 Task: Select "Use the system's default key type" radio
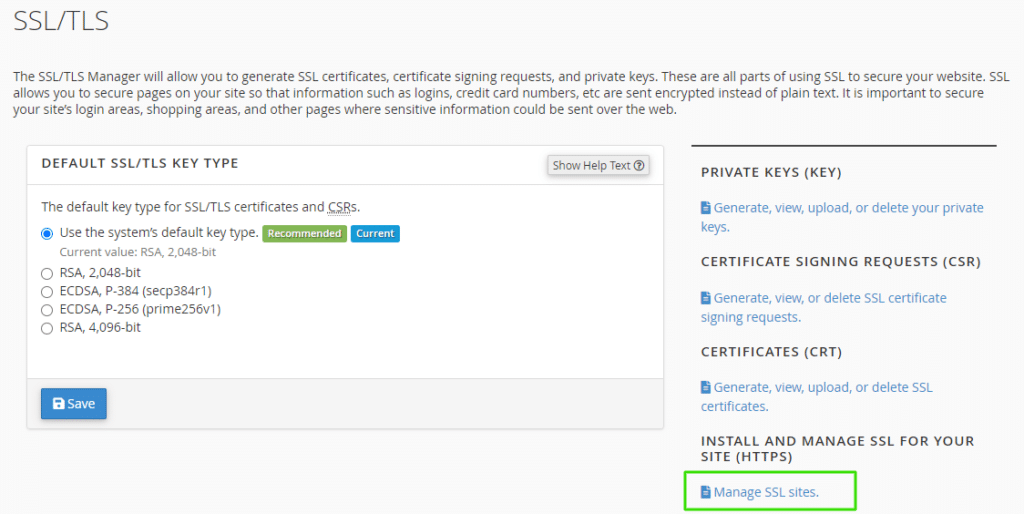pos(47,234)
